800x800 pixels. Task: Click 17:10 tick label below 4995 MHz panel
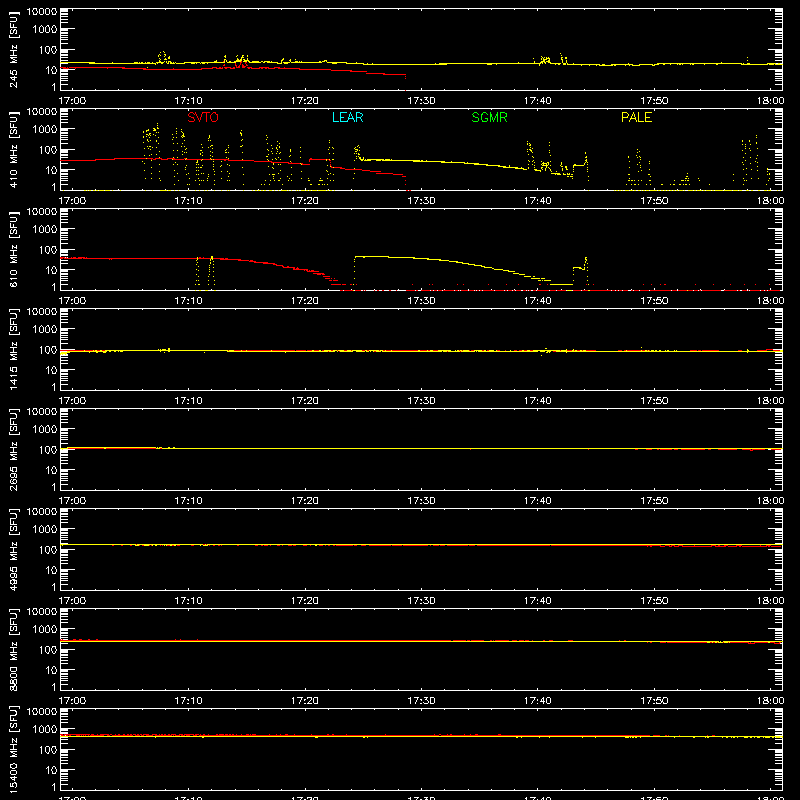pos(188,601)
